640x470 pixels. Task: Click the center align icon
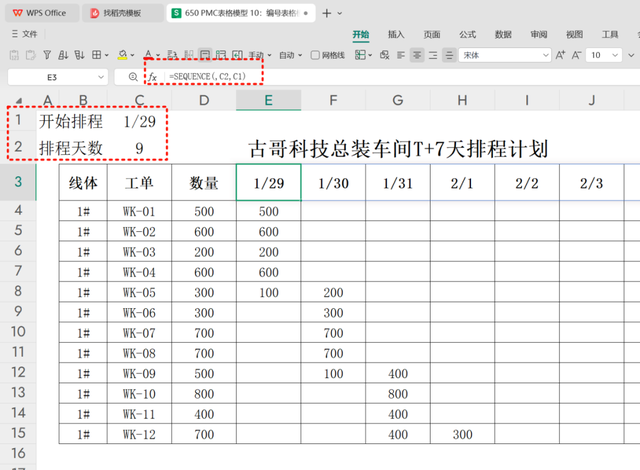click(x=417, y=55)
